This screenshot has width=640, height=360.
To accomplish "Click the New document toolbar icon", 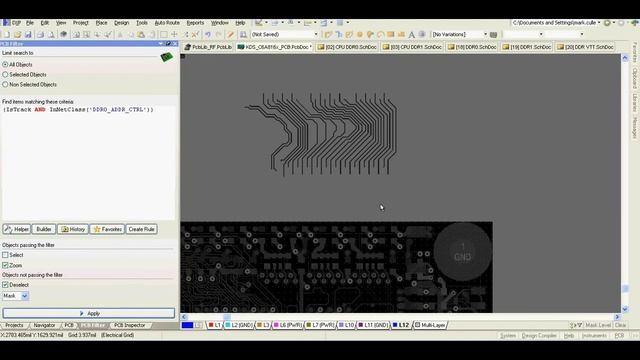I will coord(6,35).
